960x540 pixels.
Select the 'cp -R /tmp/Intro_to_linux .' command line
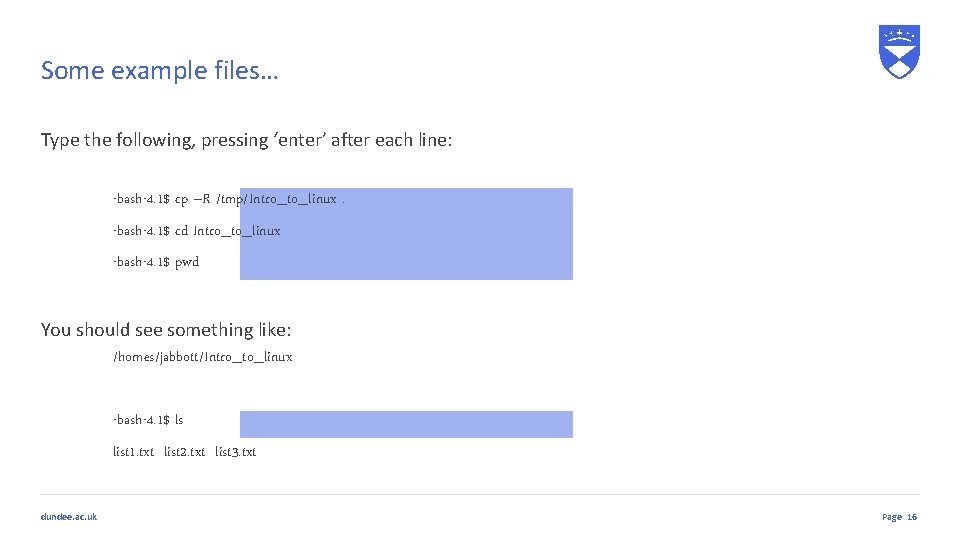point(229,199)
